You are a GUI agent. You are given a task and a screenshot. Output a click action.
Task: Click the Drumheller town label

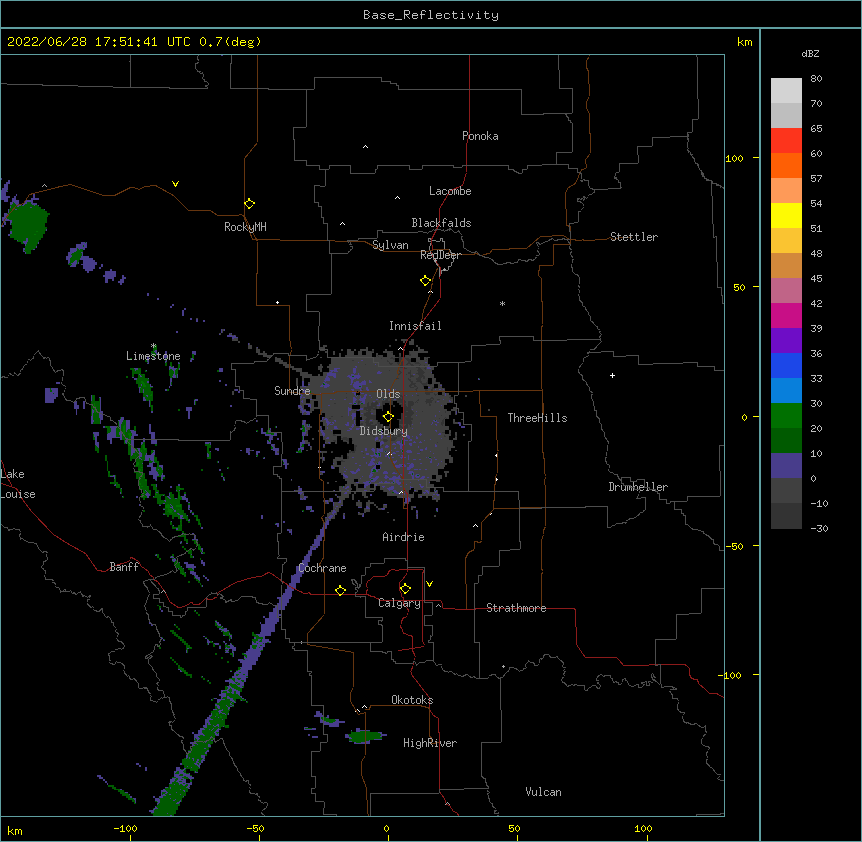(x=638, y=487)
